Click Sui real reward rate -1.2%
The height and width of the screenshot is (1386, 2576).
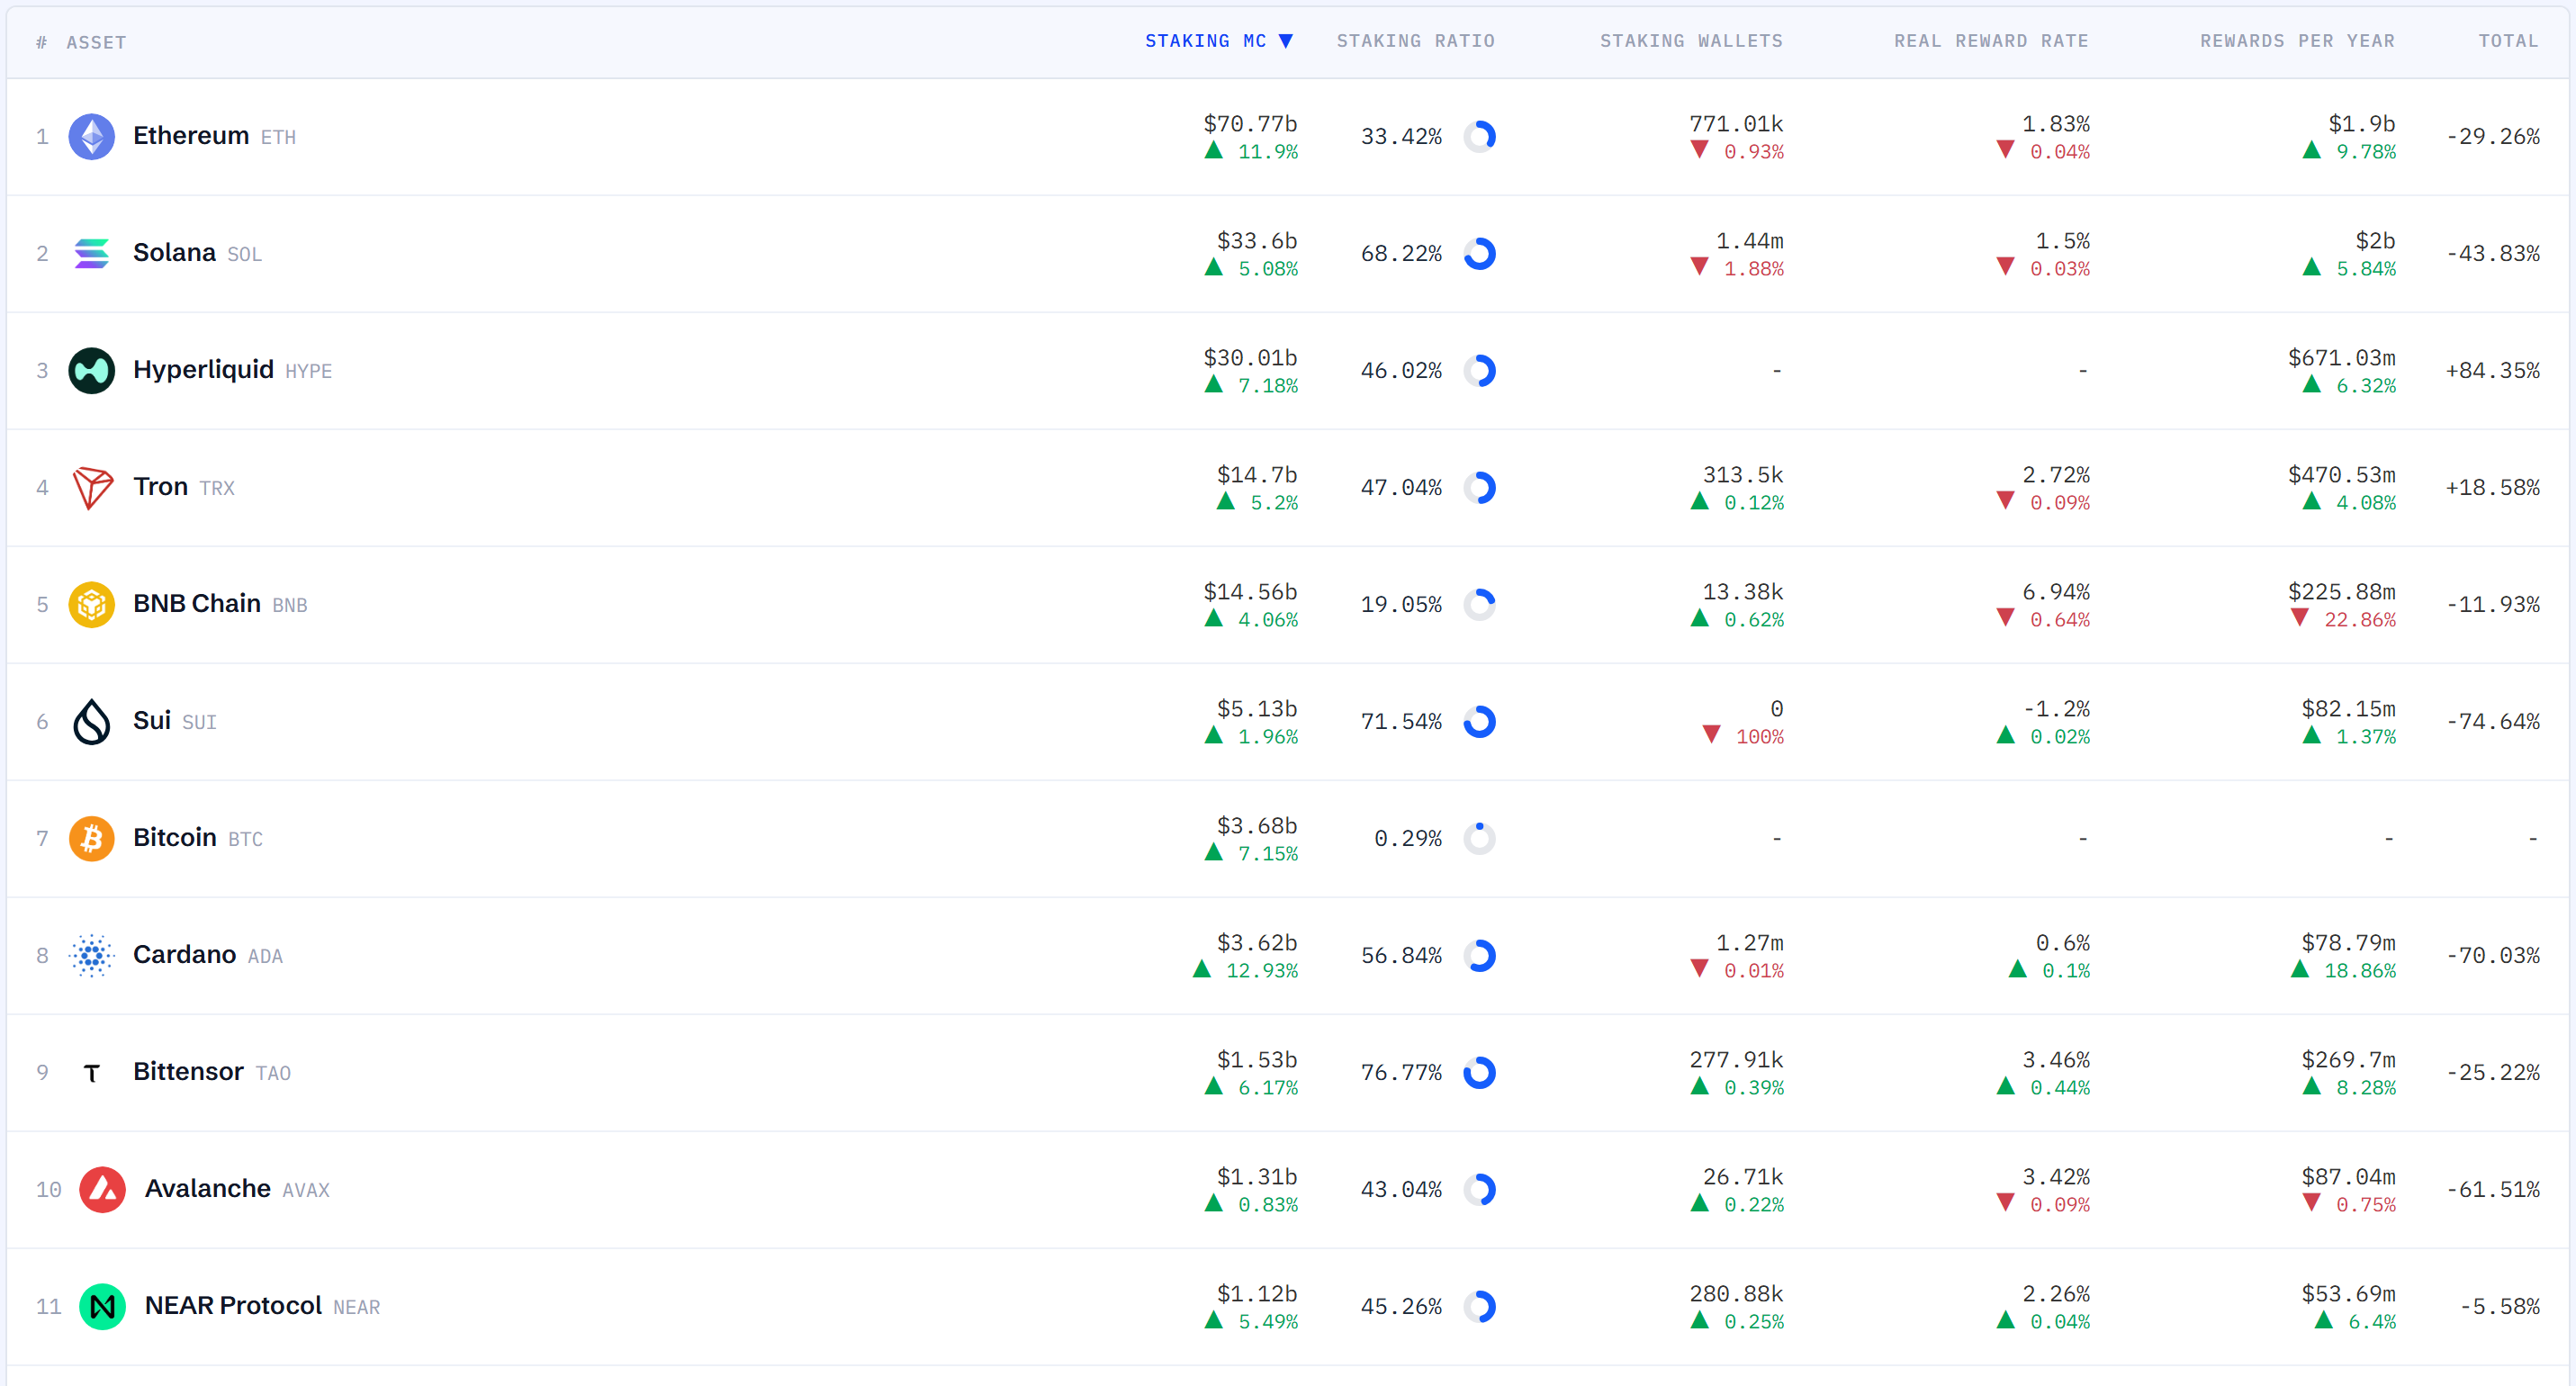[2056, 709]
